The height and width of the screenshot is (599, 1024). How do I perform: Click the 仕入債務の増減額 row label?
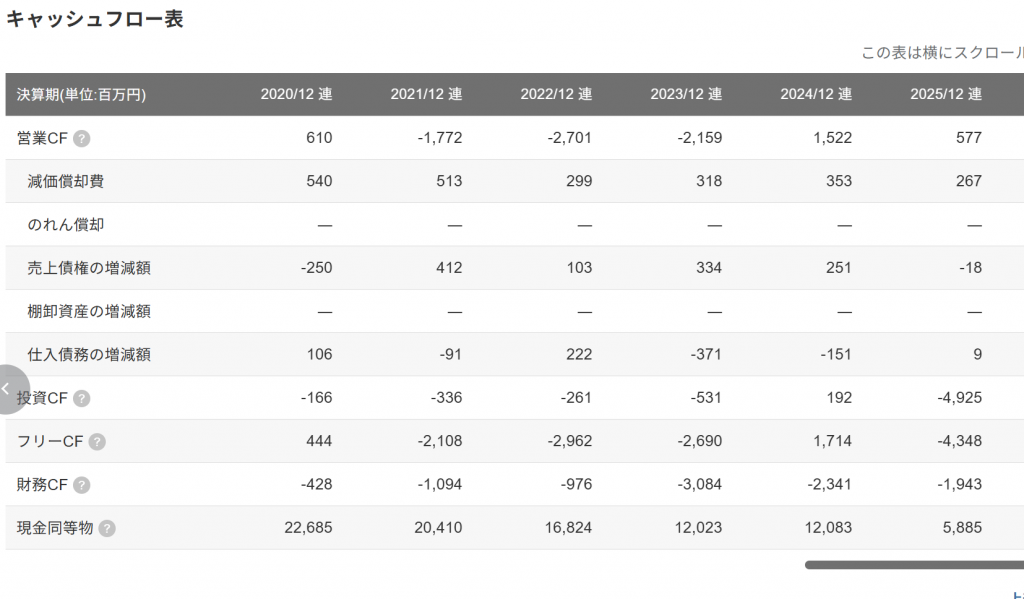[x=89, y=355]
